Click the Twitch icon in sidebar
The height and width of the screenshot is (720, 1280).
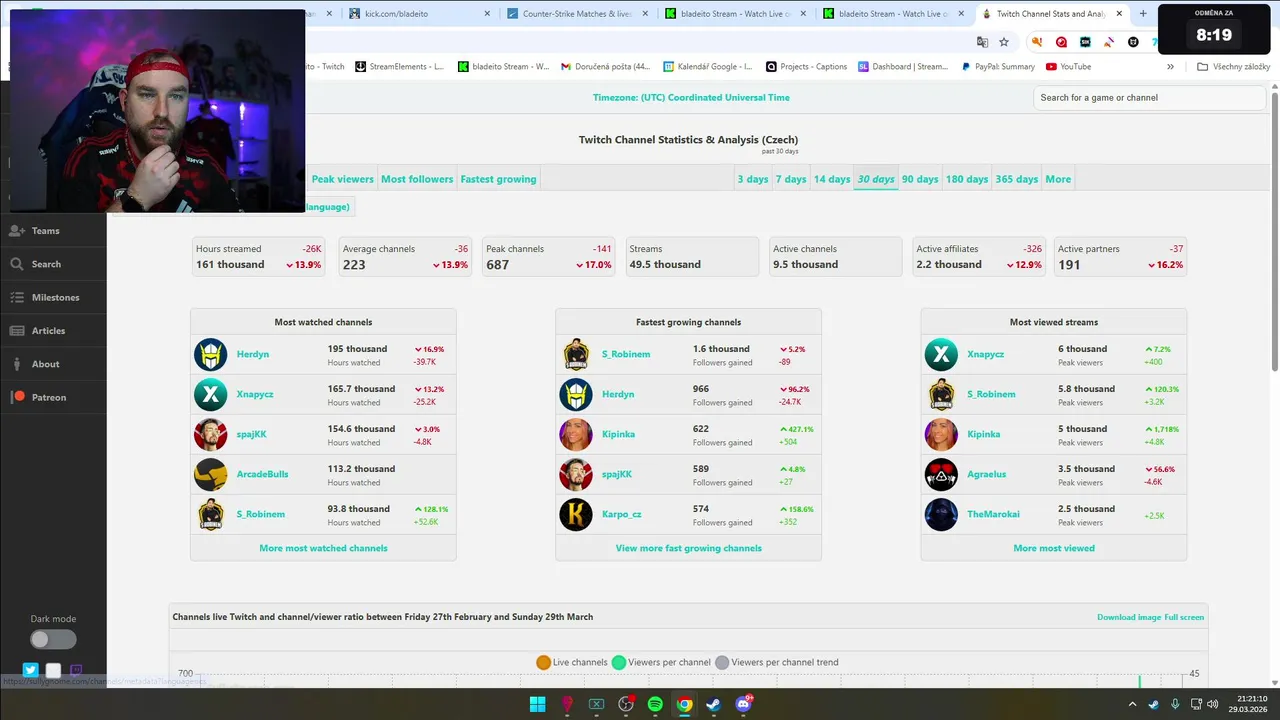(76, 670)
